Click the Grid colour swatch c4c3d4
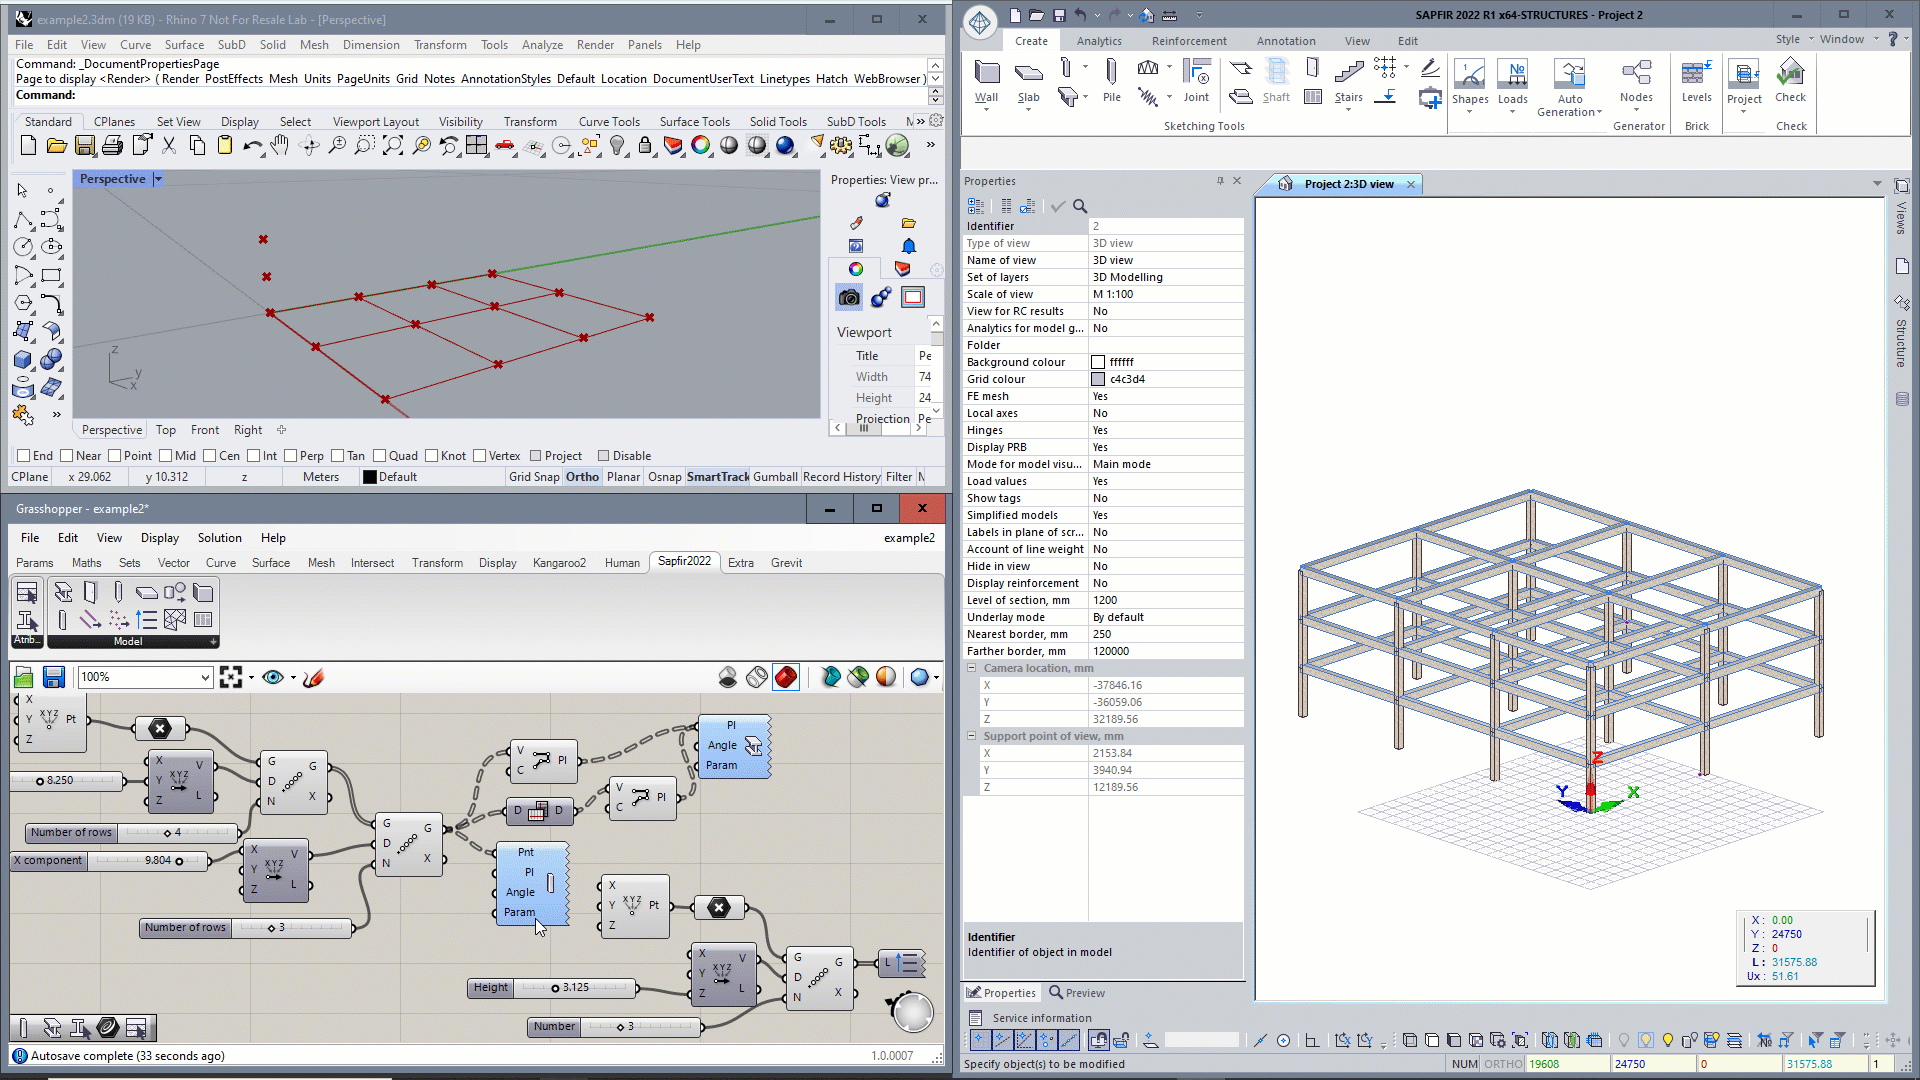Viewport: 1920px width, 1080px height. tap(1097, 379)
